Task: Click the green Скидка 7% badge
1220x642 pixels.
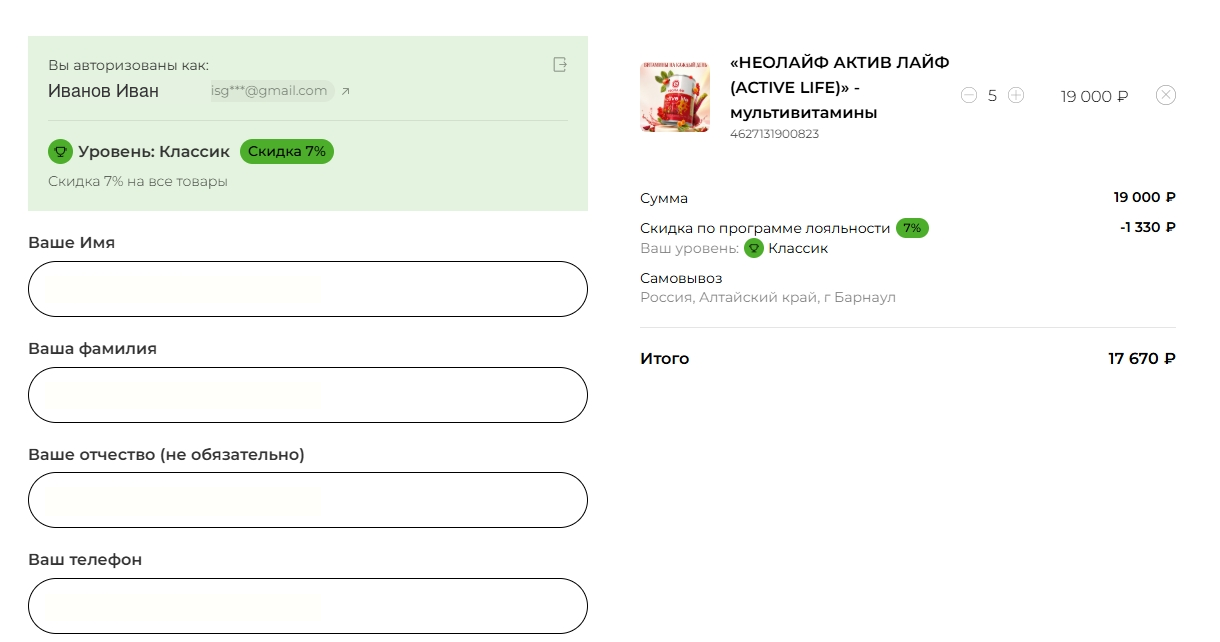Action: click(x=287, y=152)
